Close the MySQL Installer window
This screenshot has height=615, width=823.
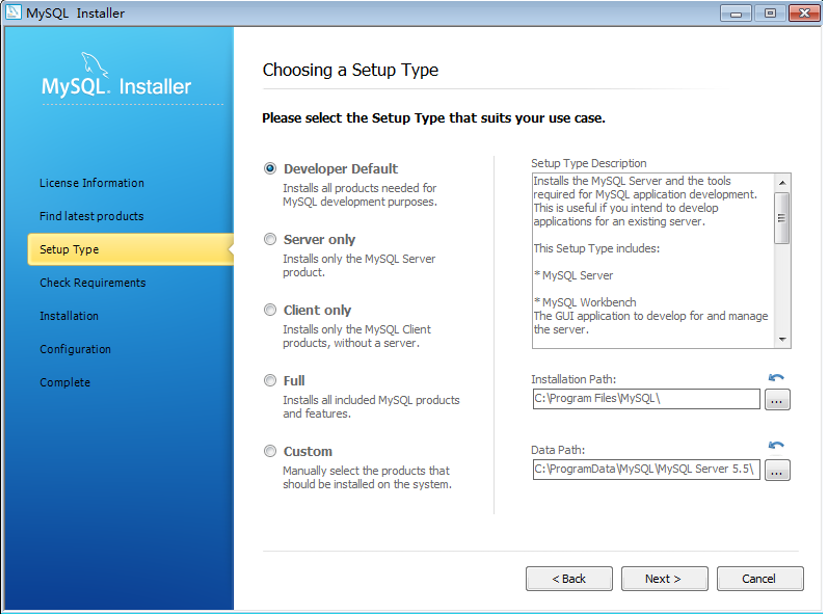804,13
